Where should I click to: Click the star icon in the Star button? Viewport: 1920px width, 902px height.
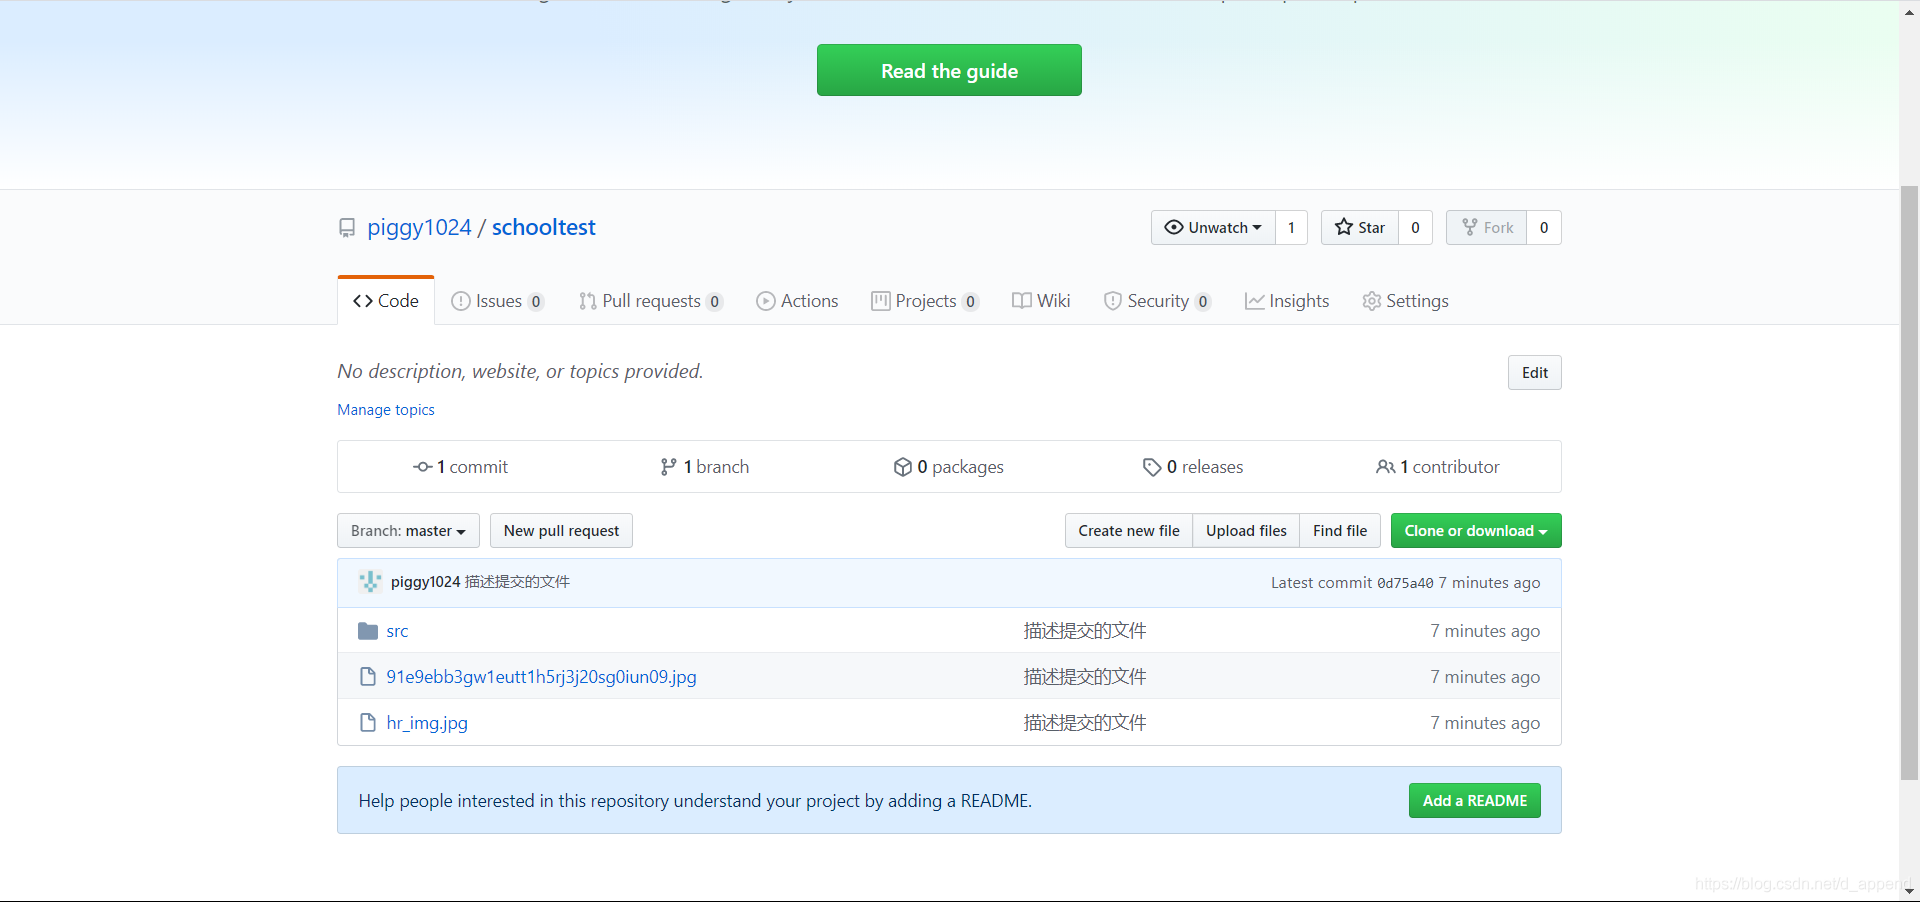coord(1344,227)
